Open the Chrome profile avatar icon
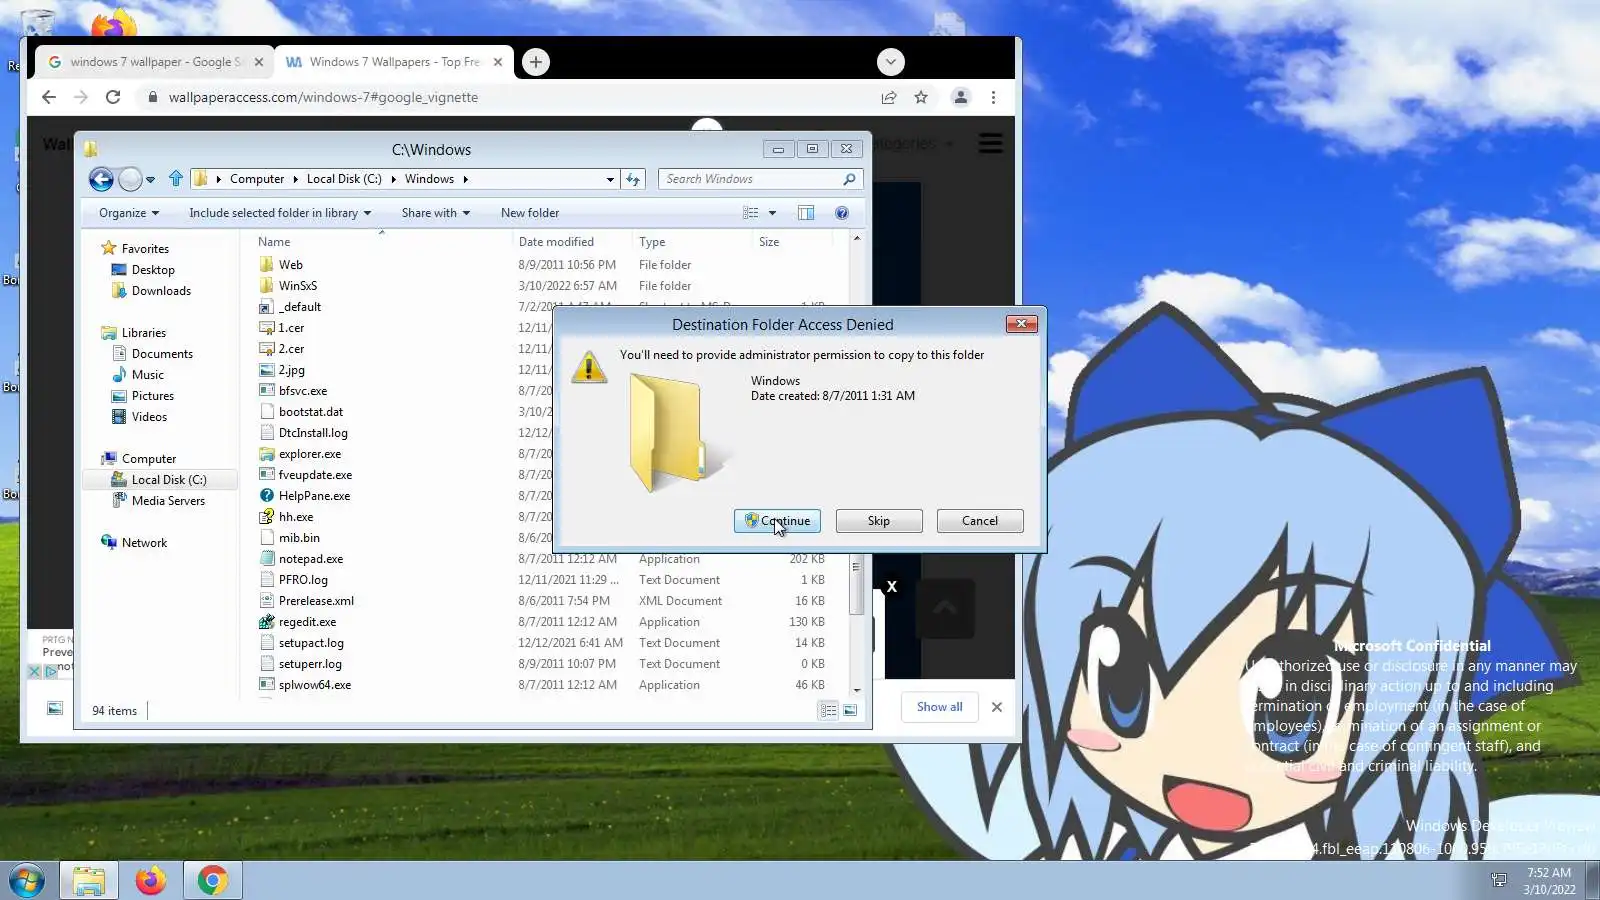Viewport: 1600px width, 900px height. pyautogui.click(x=960, y=97)
